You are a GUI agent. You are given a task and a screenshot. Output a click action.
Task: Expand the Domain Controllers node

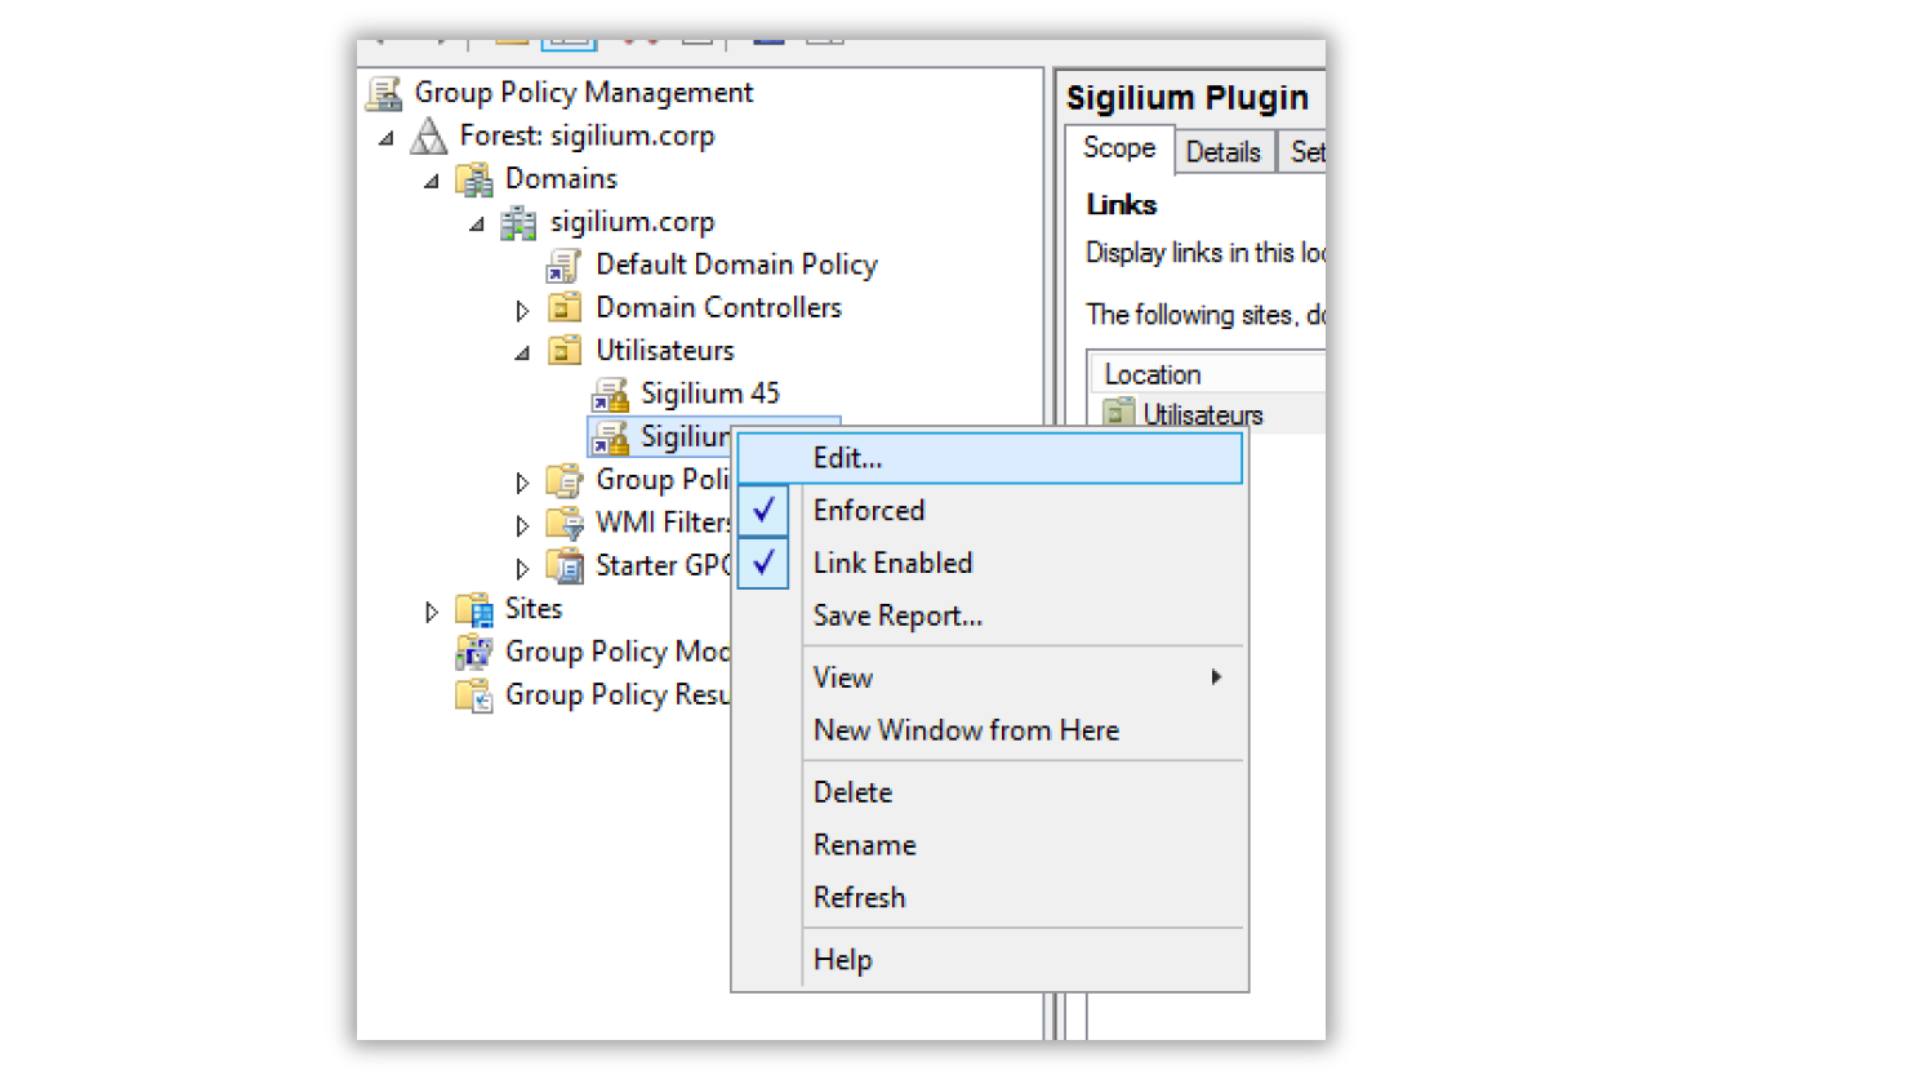tap(522, 311)
